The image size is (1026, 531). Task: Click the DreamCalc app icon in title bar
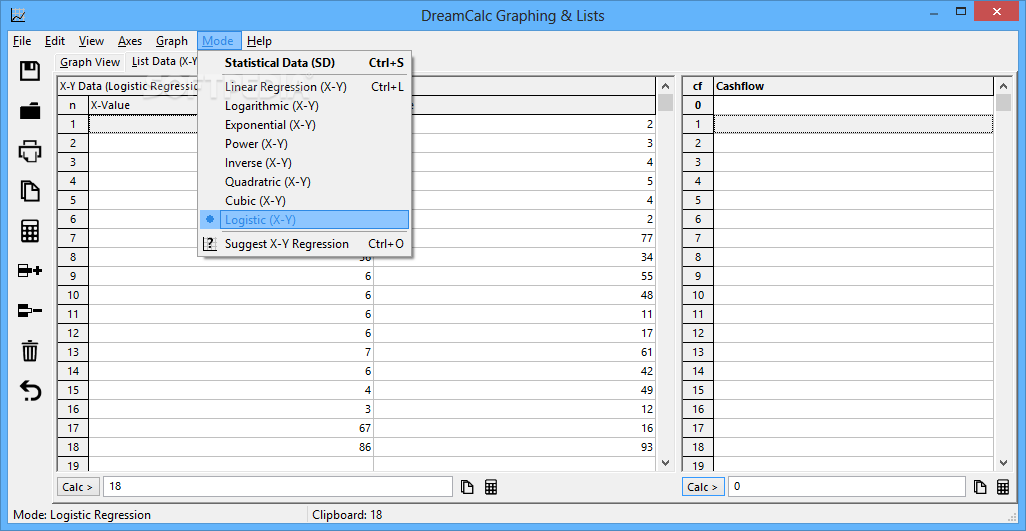[x=18, y=14]
